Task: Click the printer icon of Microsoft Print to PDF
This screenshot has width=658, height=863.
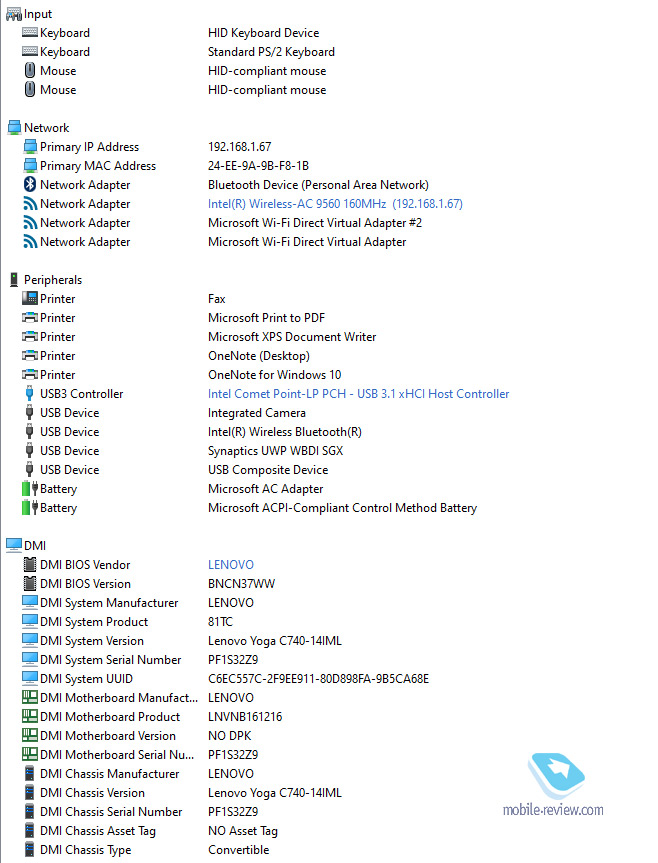Action: pyautogui.click(x=30, y=318)
